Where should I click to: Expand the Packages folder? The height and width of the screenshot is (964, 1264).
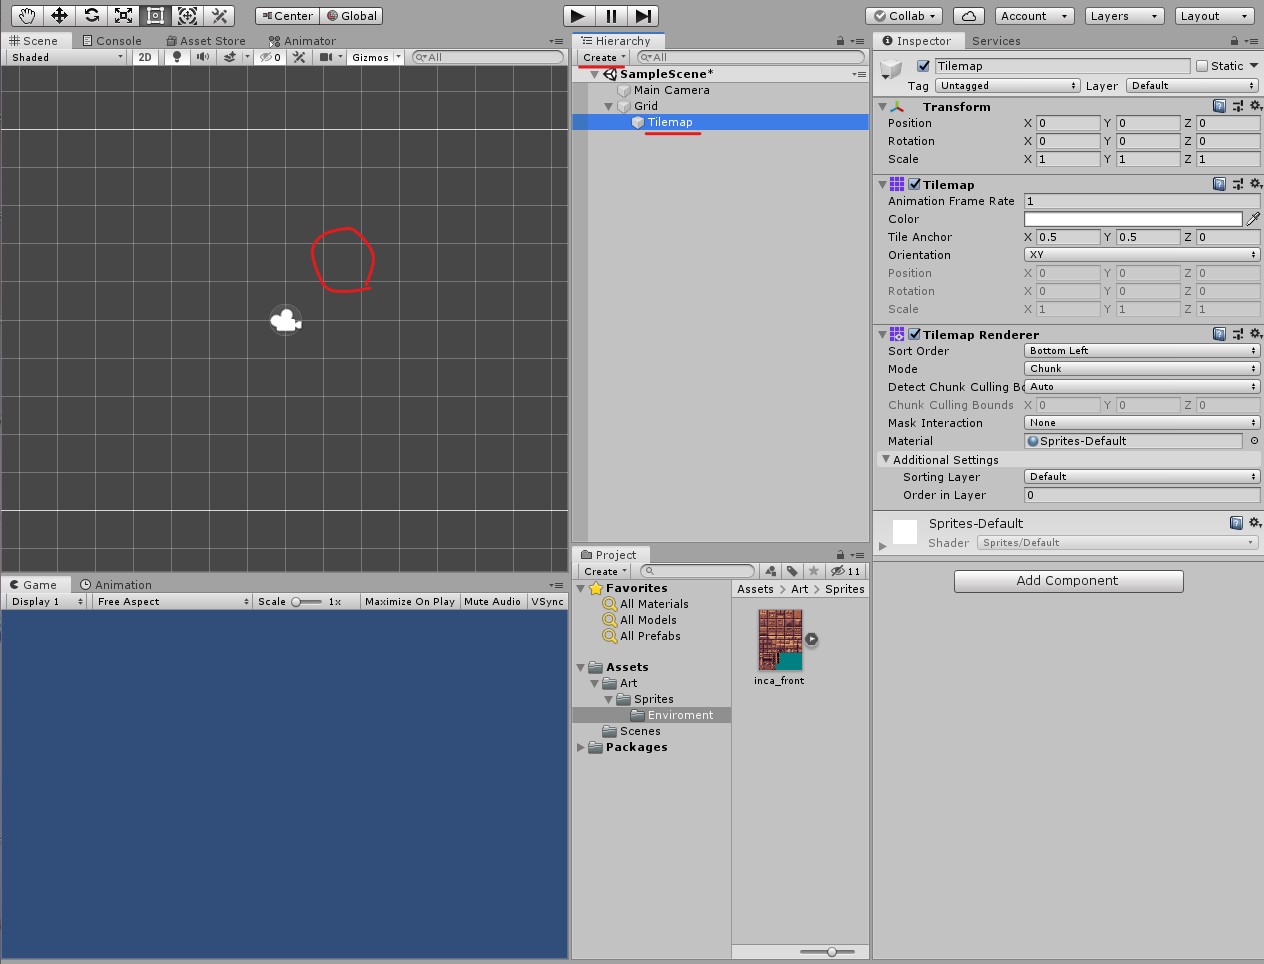point(581,747)
